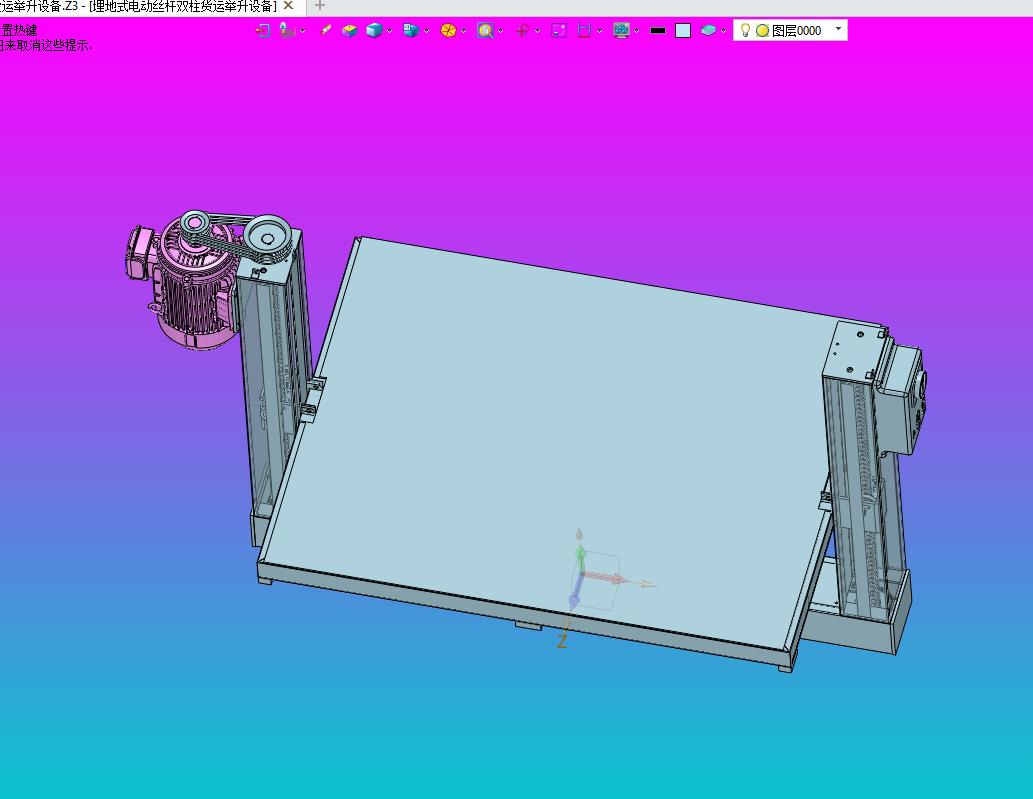Image resolution: width=1033 pixels, height=799 pixels.
Task: Click the light blue face color swatch
Action: coord(683,30)
